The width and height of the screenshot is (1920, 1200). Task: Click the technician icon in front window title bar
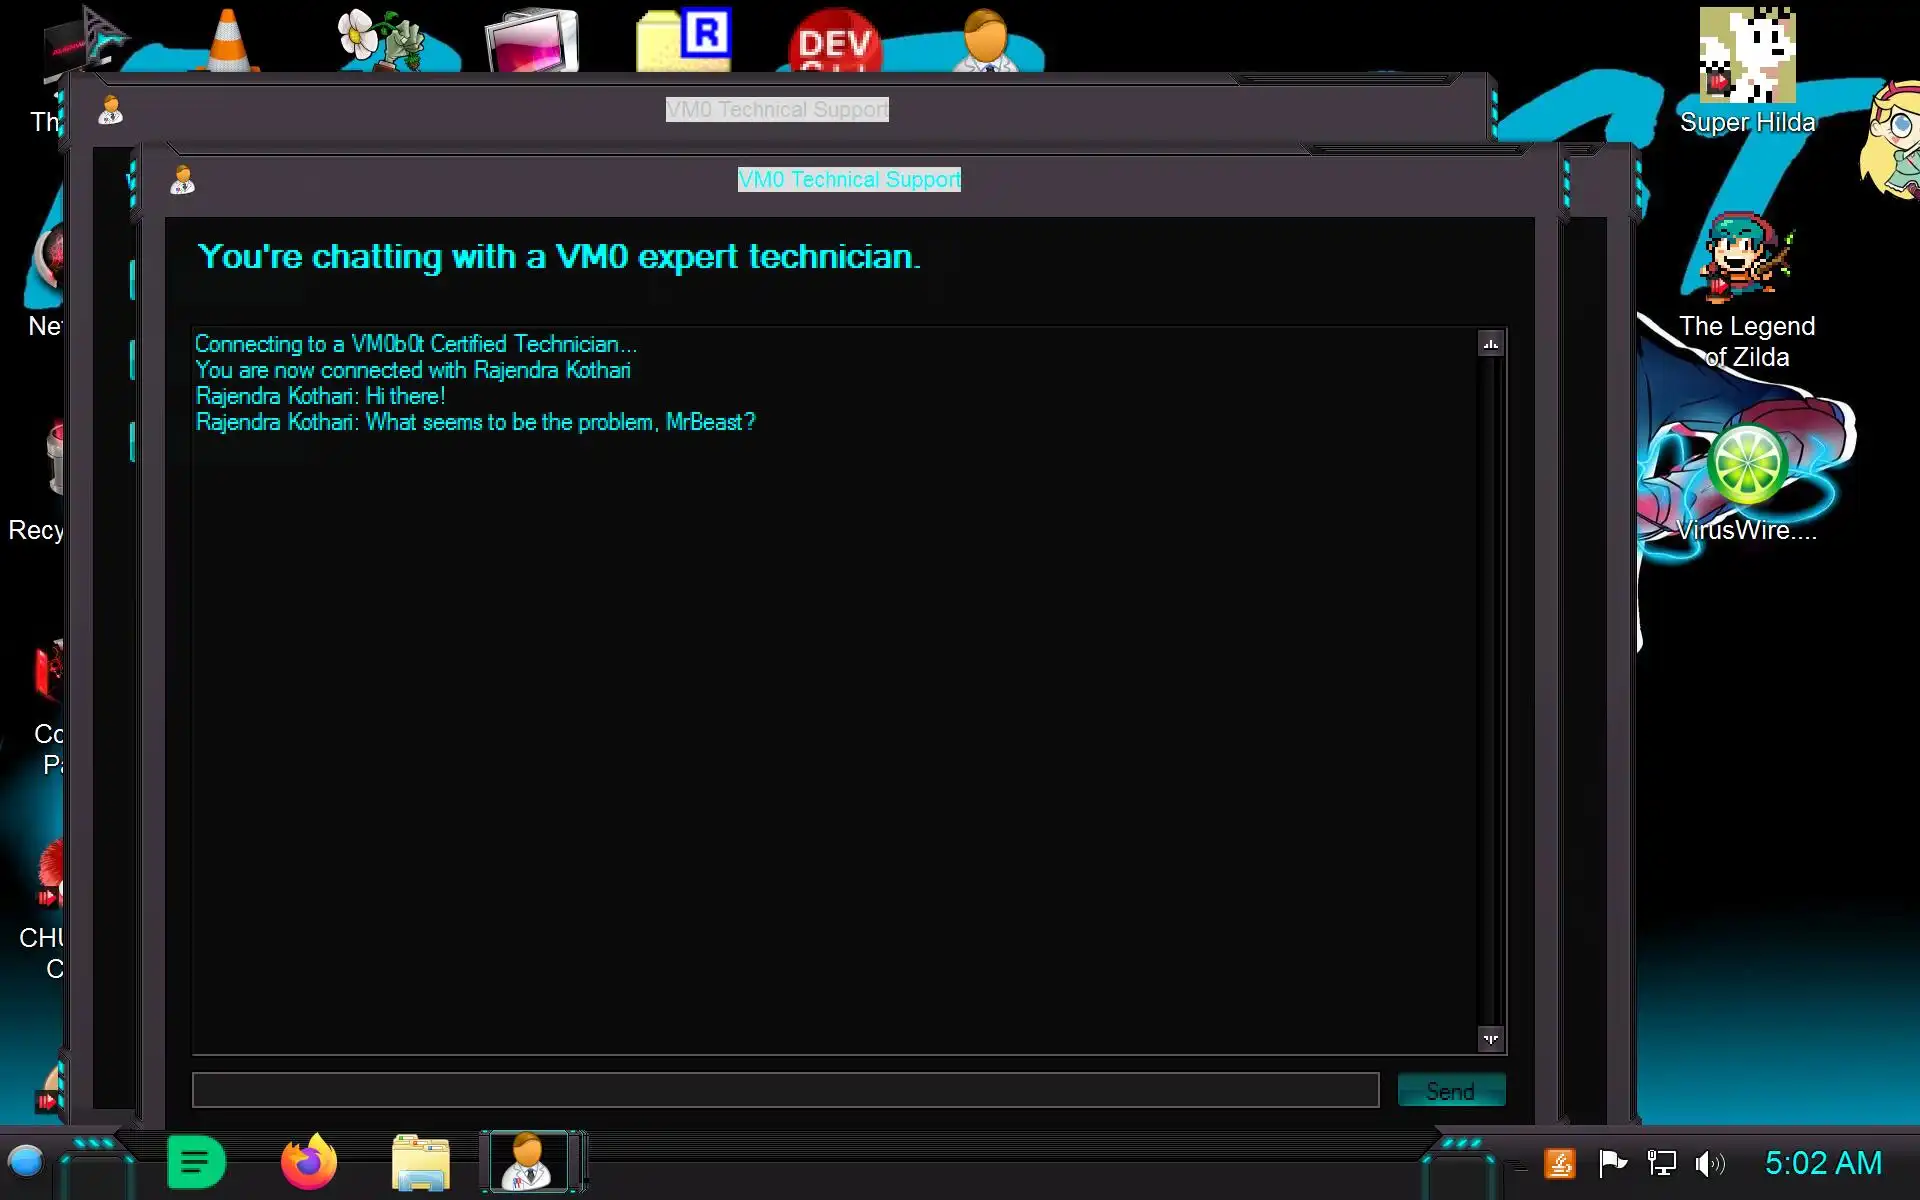pyautogui.click(x=182, y=180)
